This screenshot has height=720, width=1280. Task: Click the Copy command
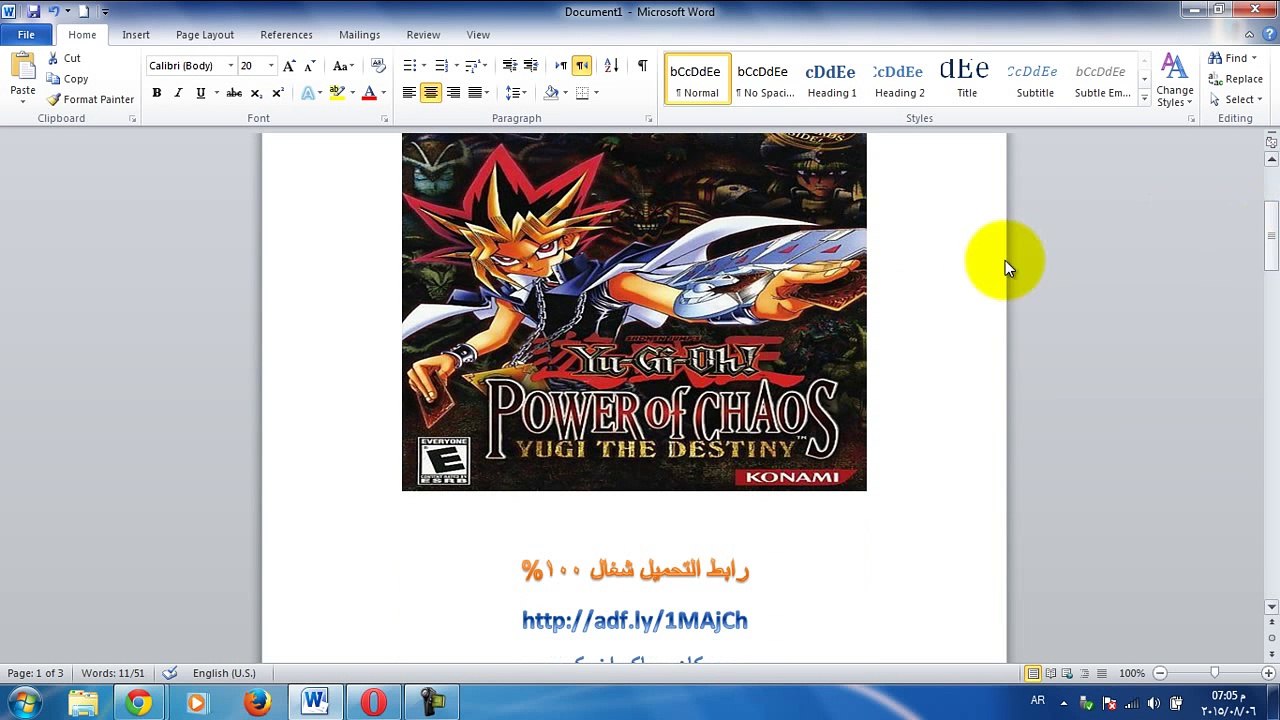click(x=67, y=79)
